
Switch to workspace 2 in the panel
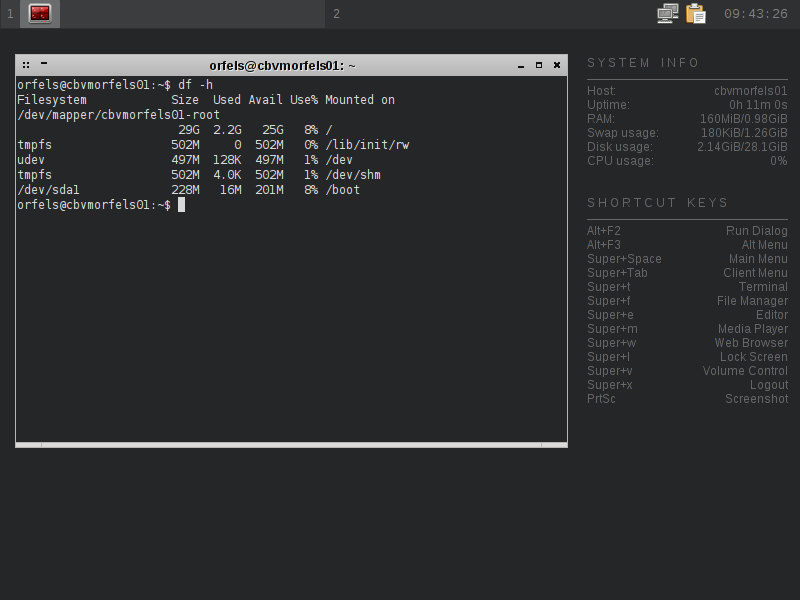click(x=336, y=14)
